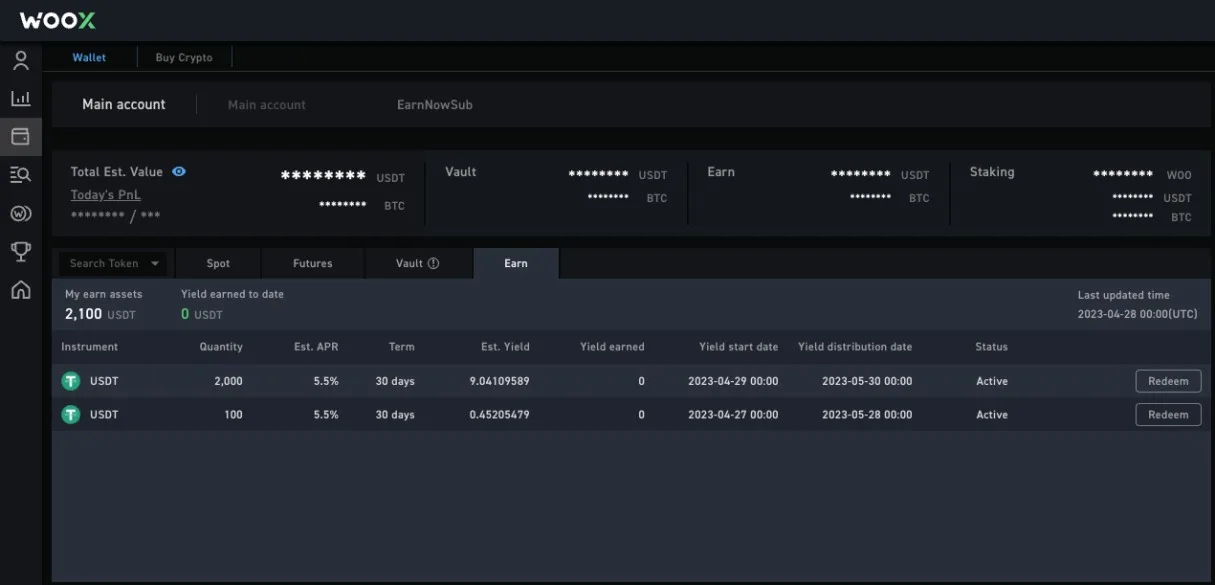Open the WOO token sidebar icon
The image size is (1215, 585).
tap(20, 212)
